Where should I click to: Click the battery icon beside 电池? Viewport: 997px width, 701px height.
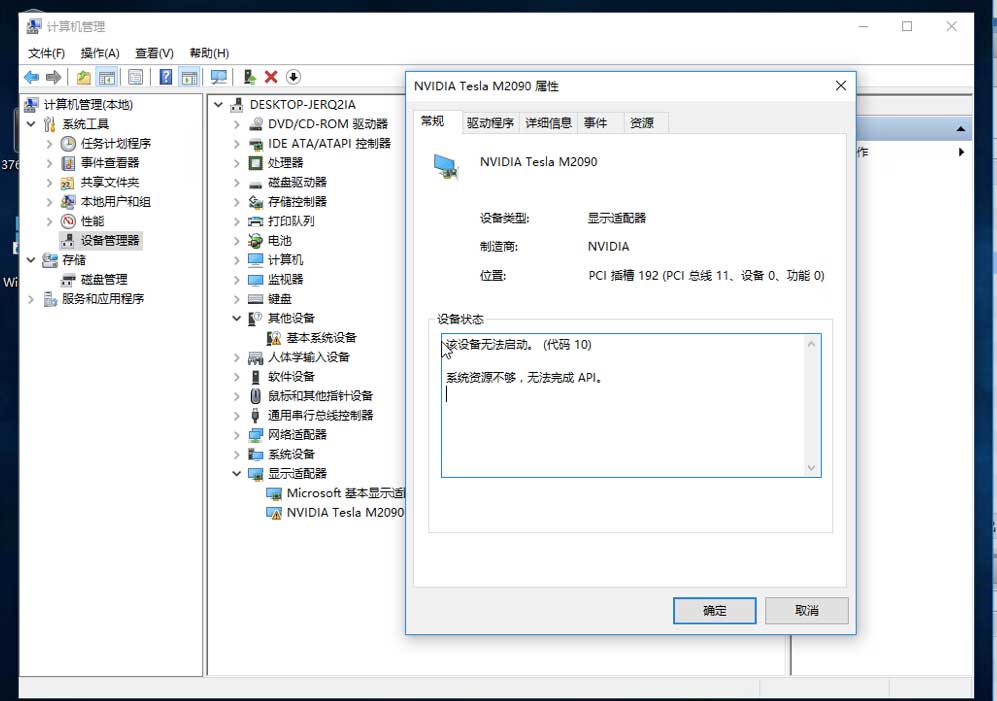click(256, 241)
